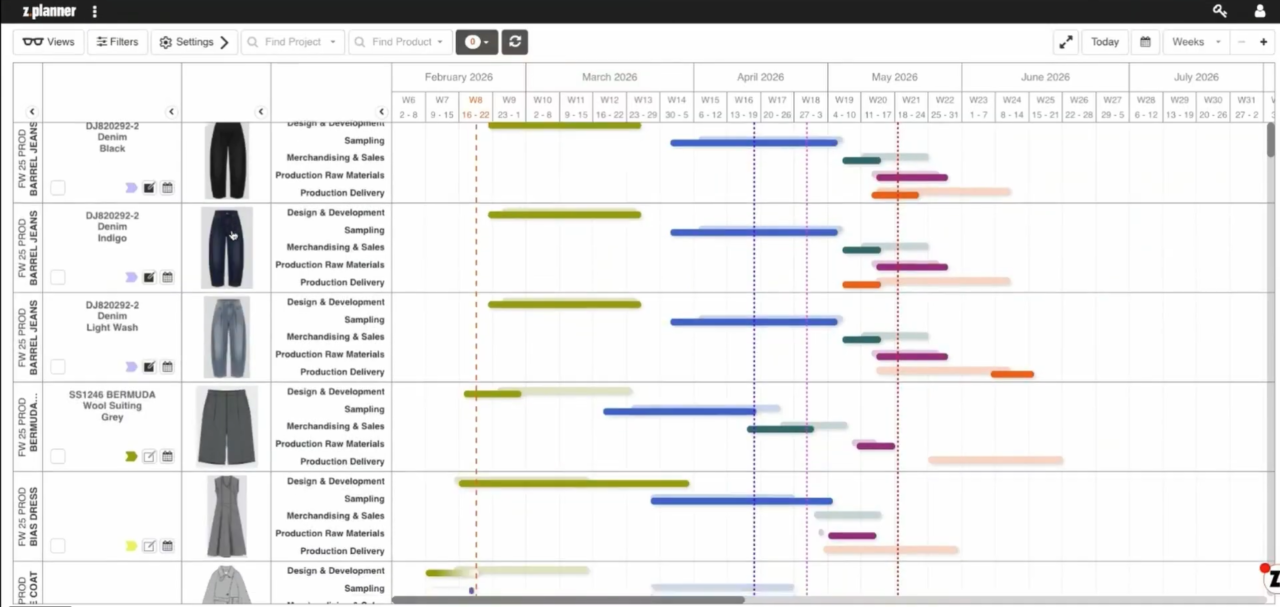The image size is (1280, 607).
Task: Open the Weeks time scale dropdown
Action: click(1195, 42)
